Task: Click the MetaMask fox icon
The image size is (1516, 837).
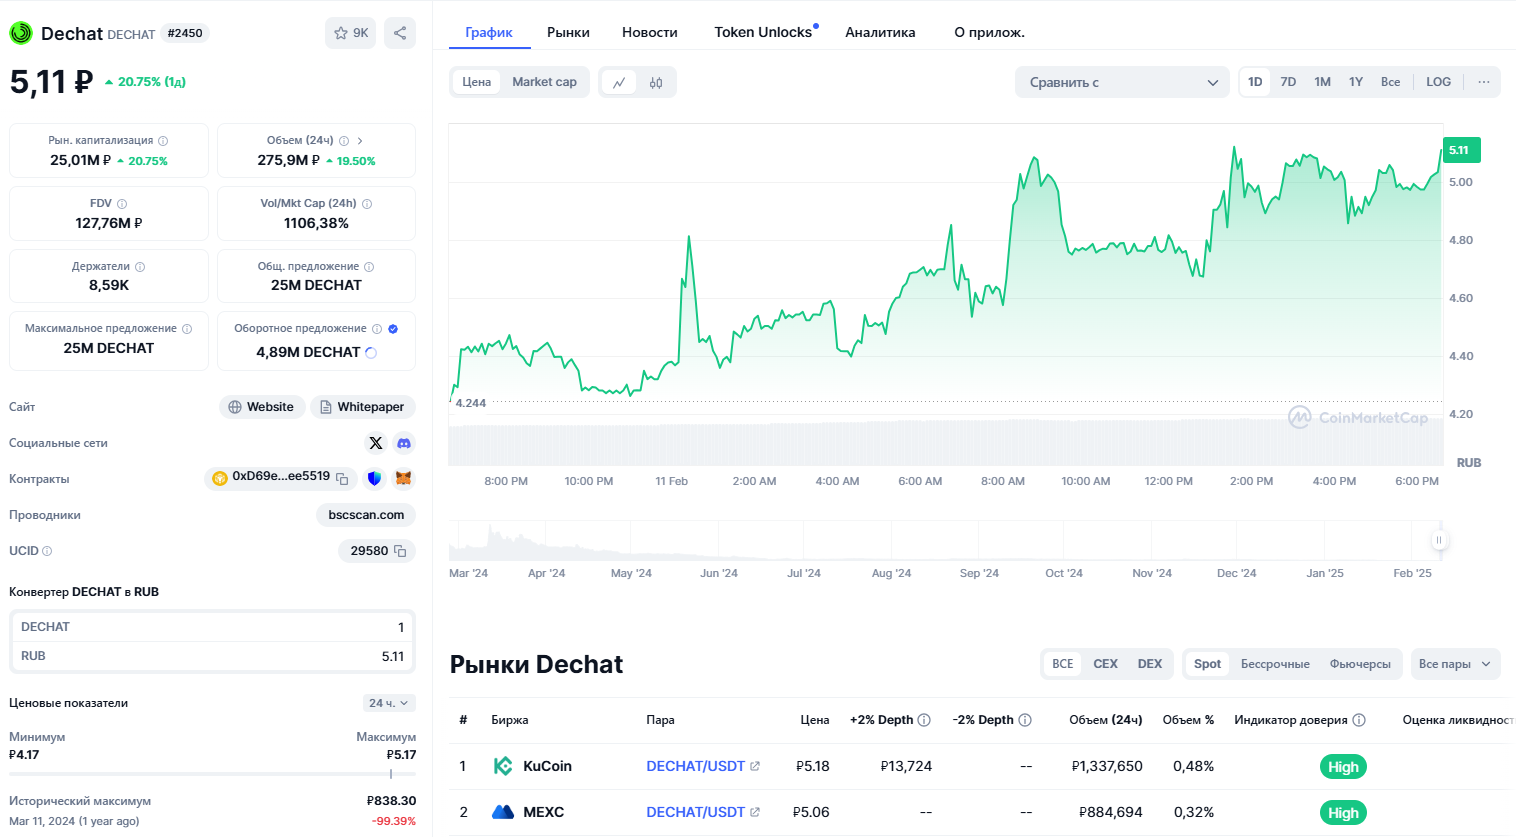Action: click(x=404, y=479)
